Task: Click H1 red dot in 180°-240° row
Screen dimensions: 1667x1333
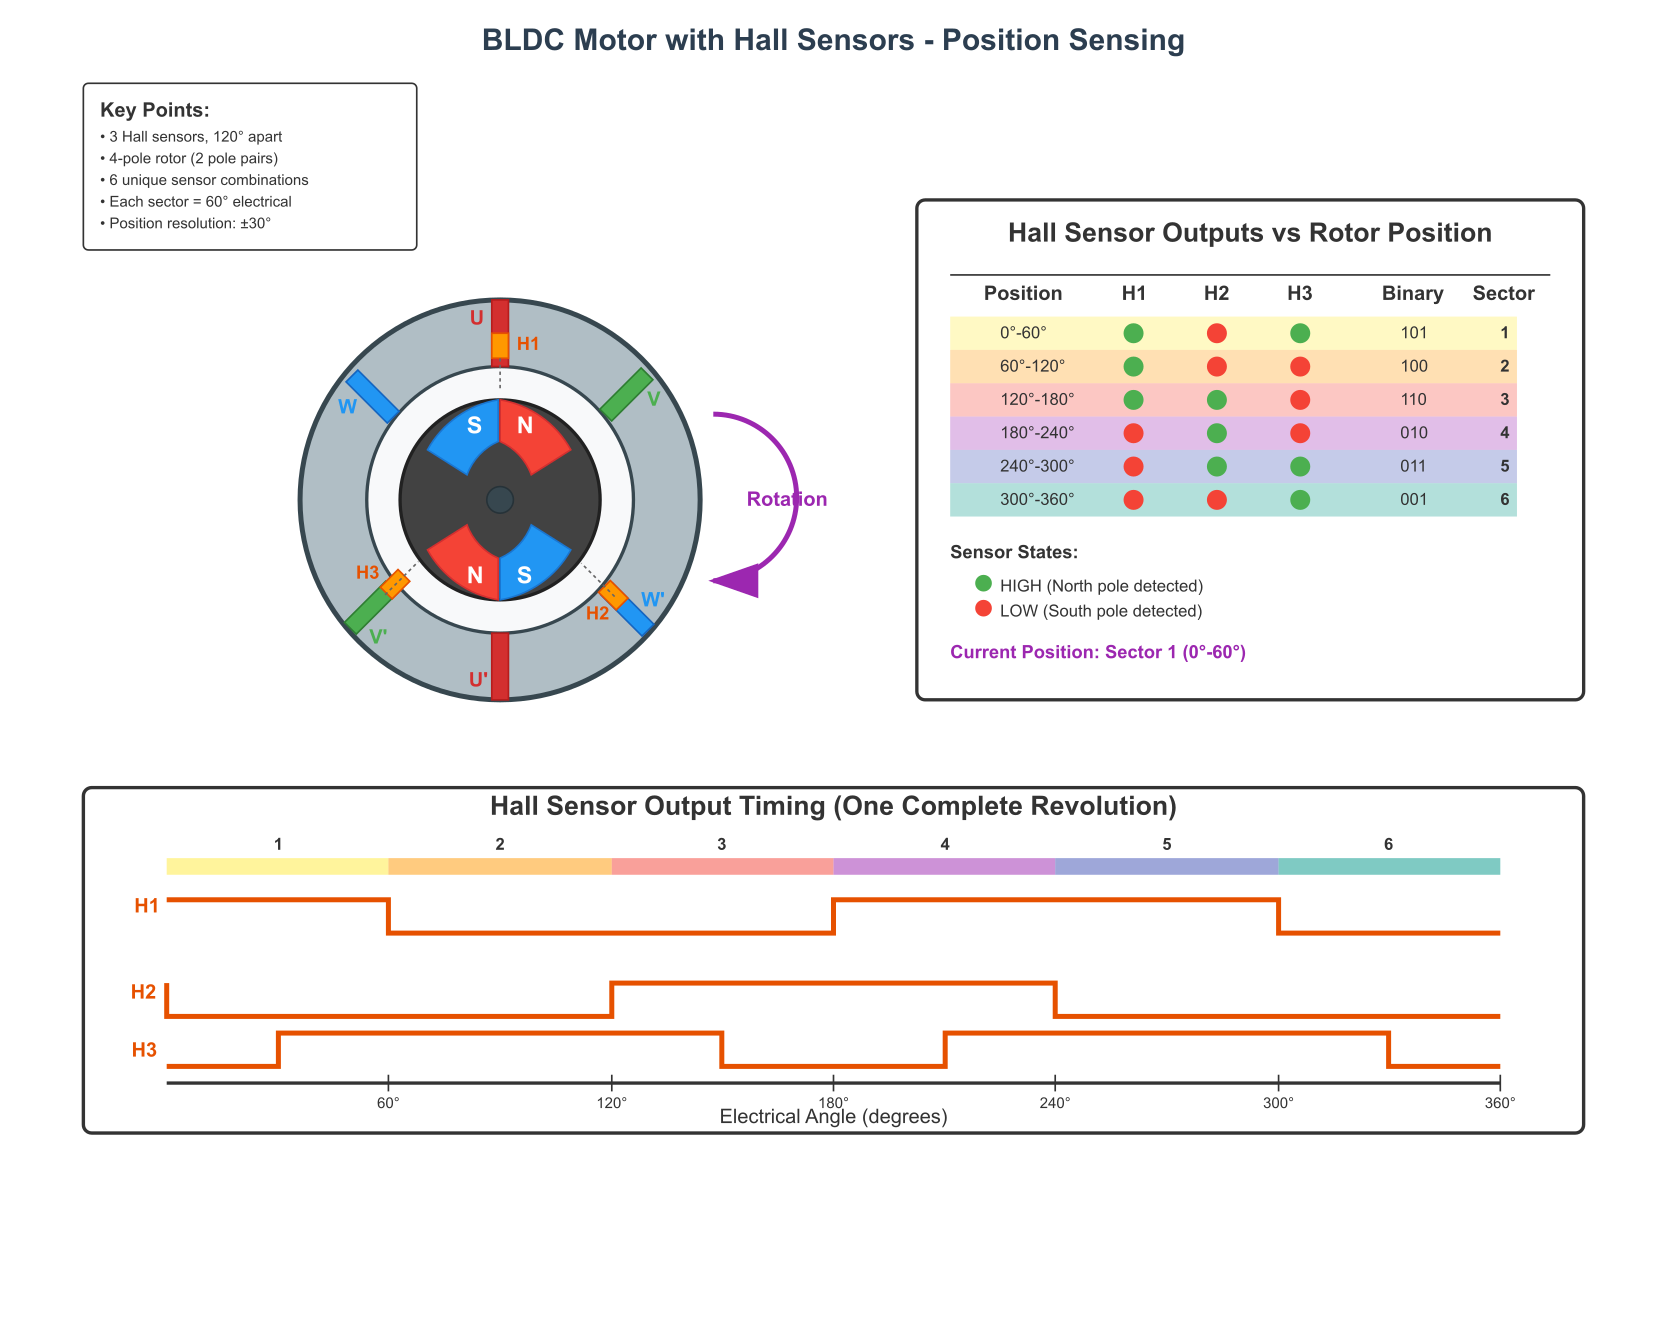Action: point(1133,433)
